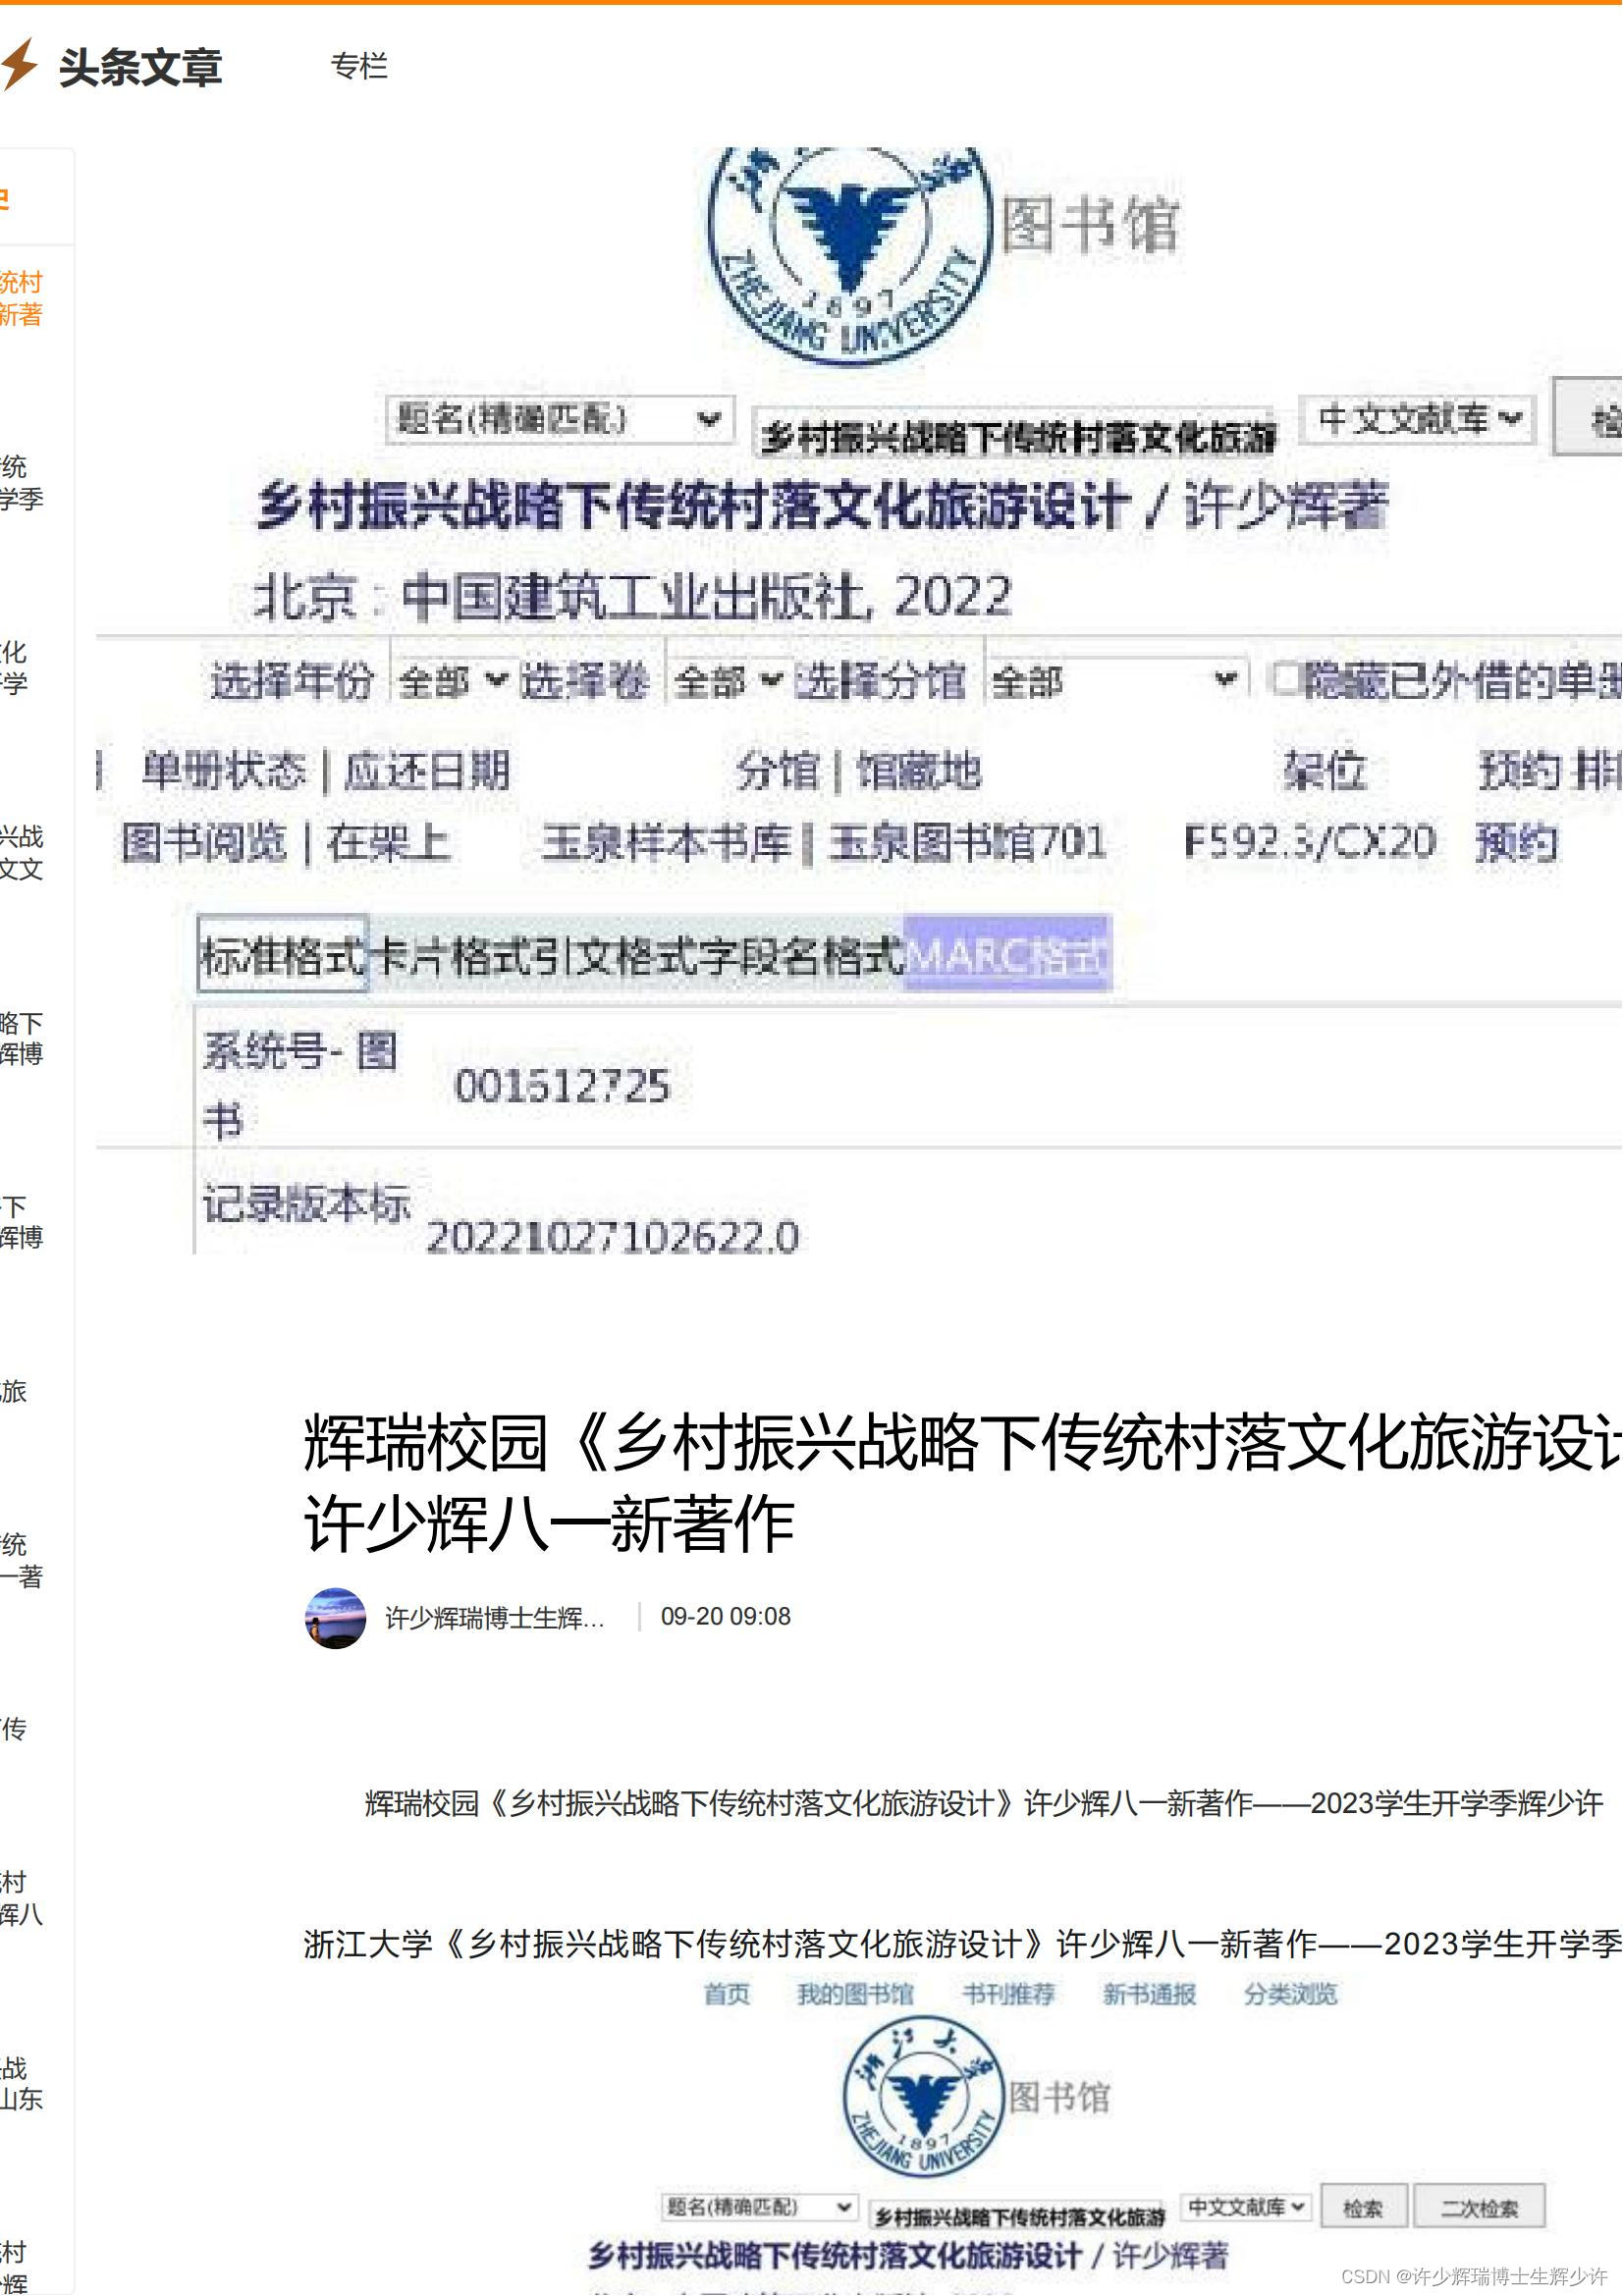
Task: Open the 头条文章 home title
Action: click(140, 67)
